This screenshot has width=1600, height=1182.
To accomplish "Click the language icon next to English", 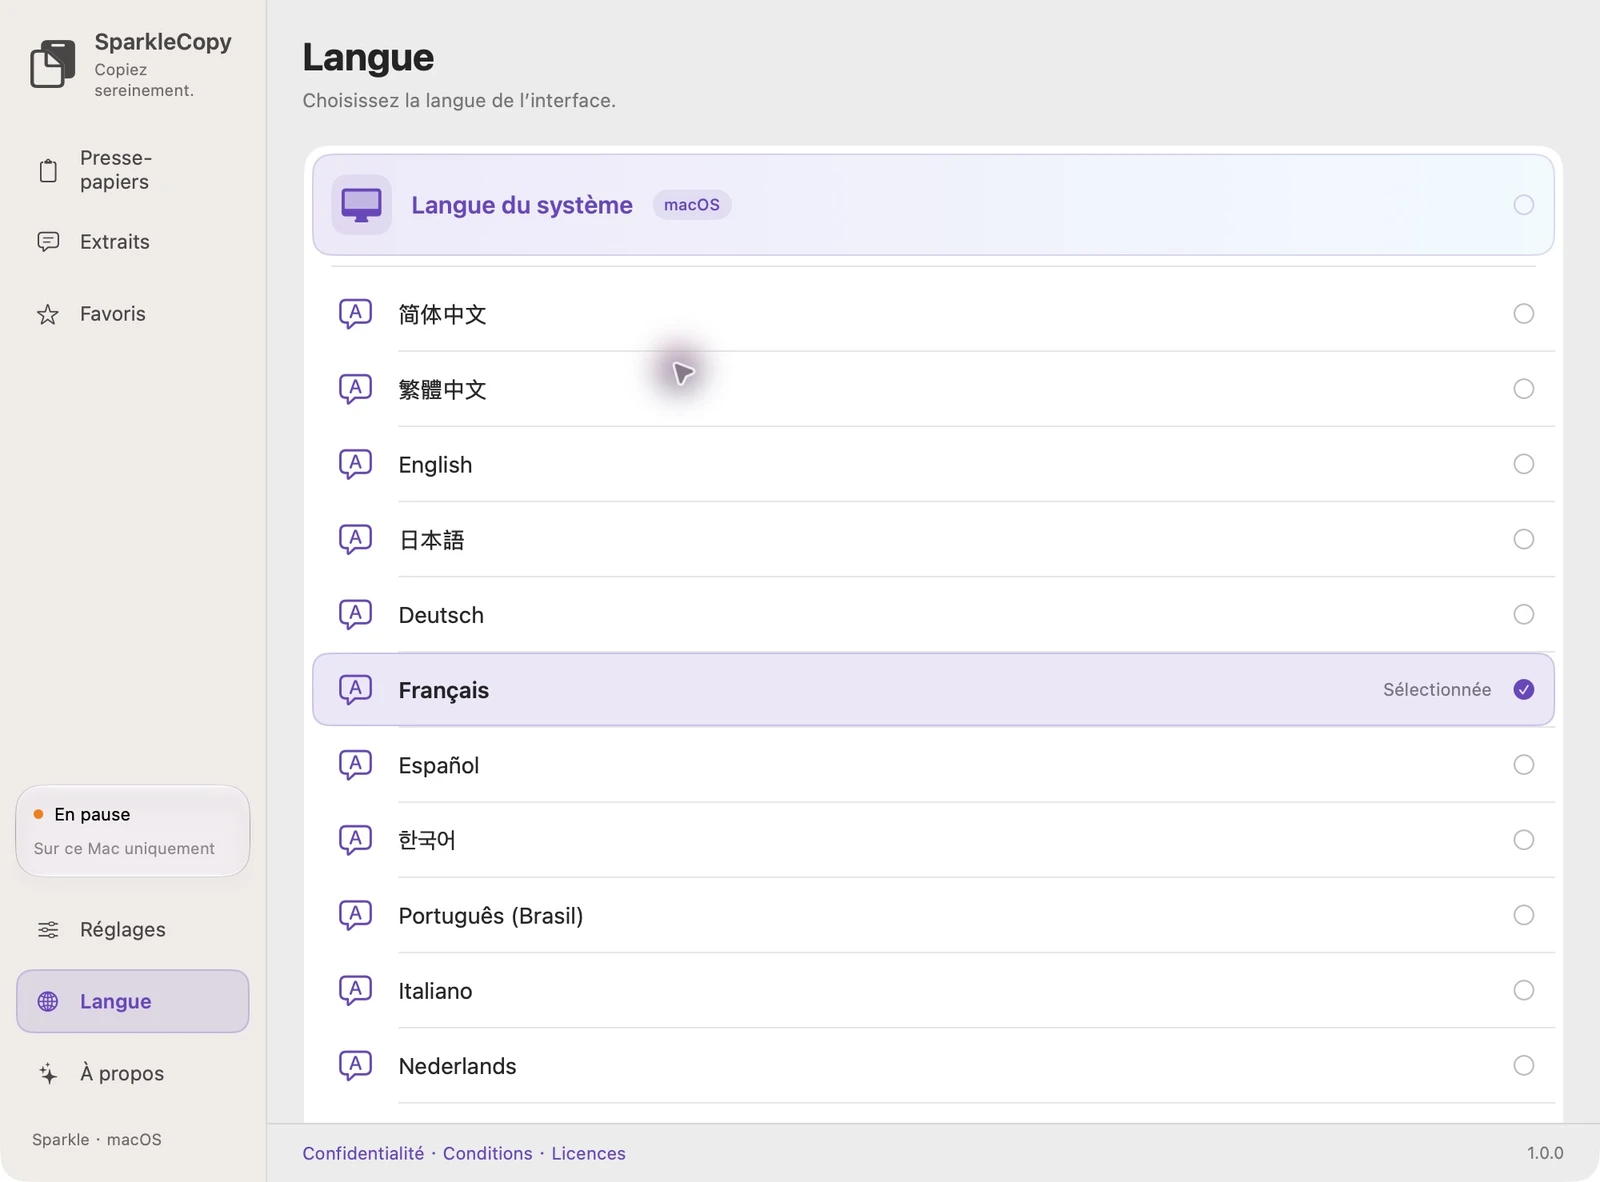I will pyautogui.click(x=355, y=464).
